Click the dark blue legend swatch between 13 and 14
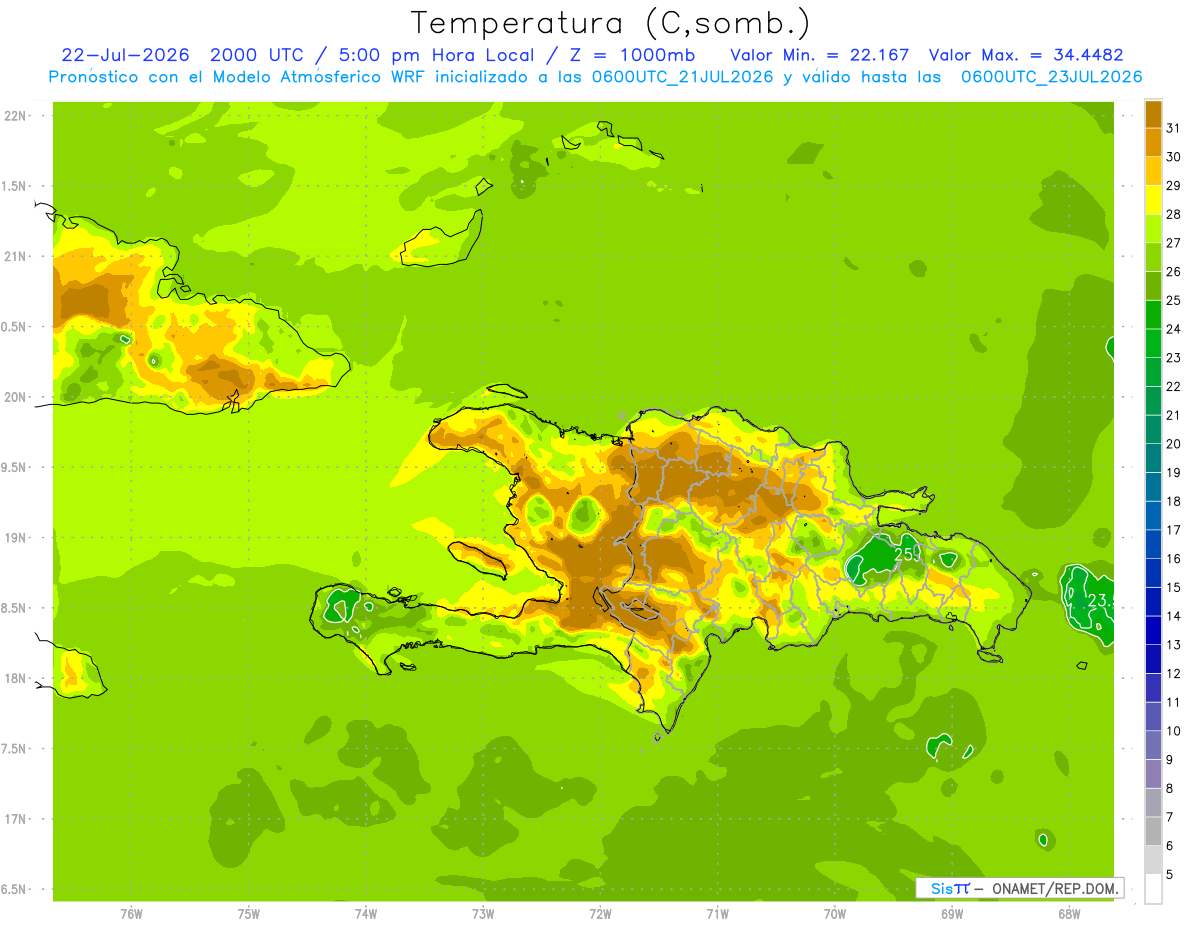Screen dimensions: 1200x927 (x=1153, y=630)
